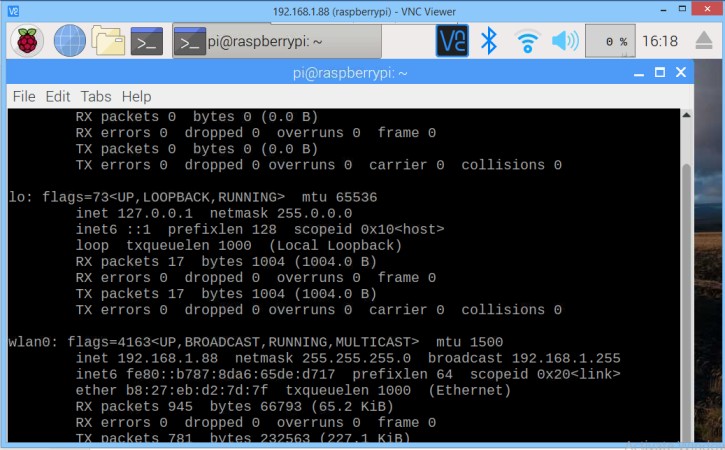This screenshot has width=725, height=450.
Task: Click the 16:18 panel clock
Action: (x=659, y=41)
